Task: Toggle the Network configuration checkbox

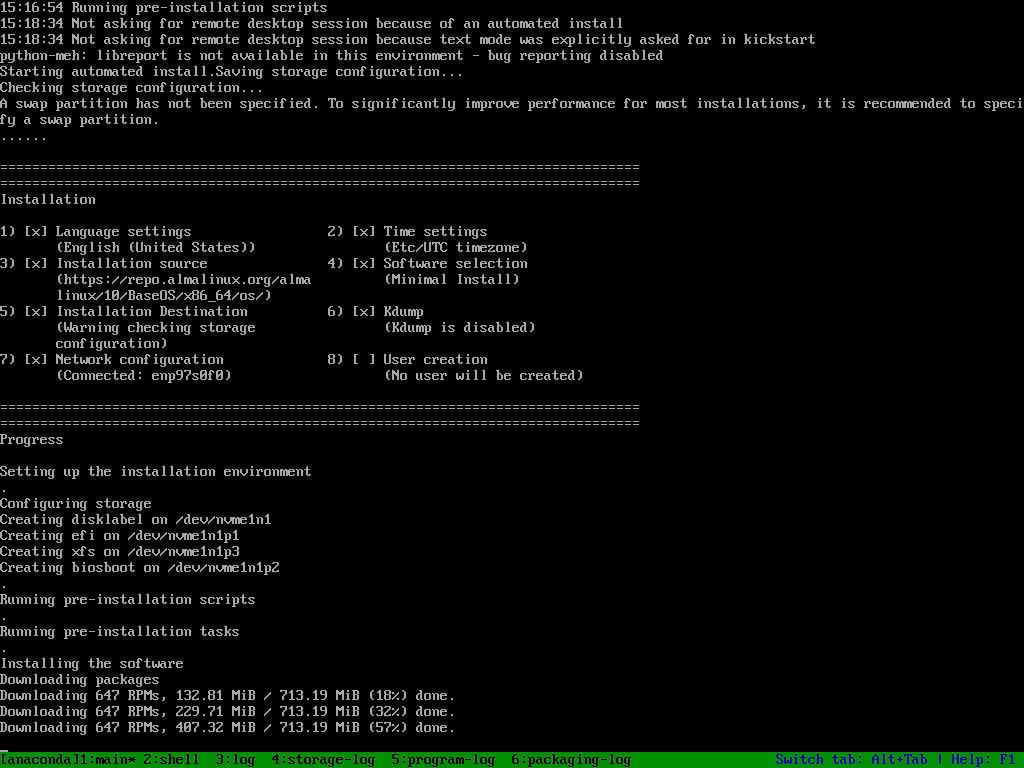Action: (36, 360)
